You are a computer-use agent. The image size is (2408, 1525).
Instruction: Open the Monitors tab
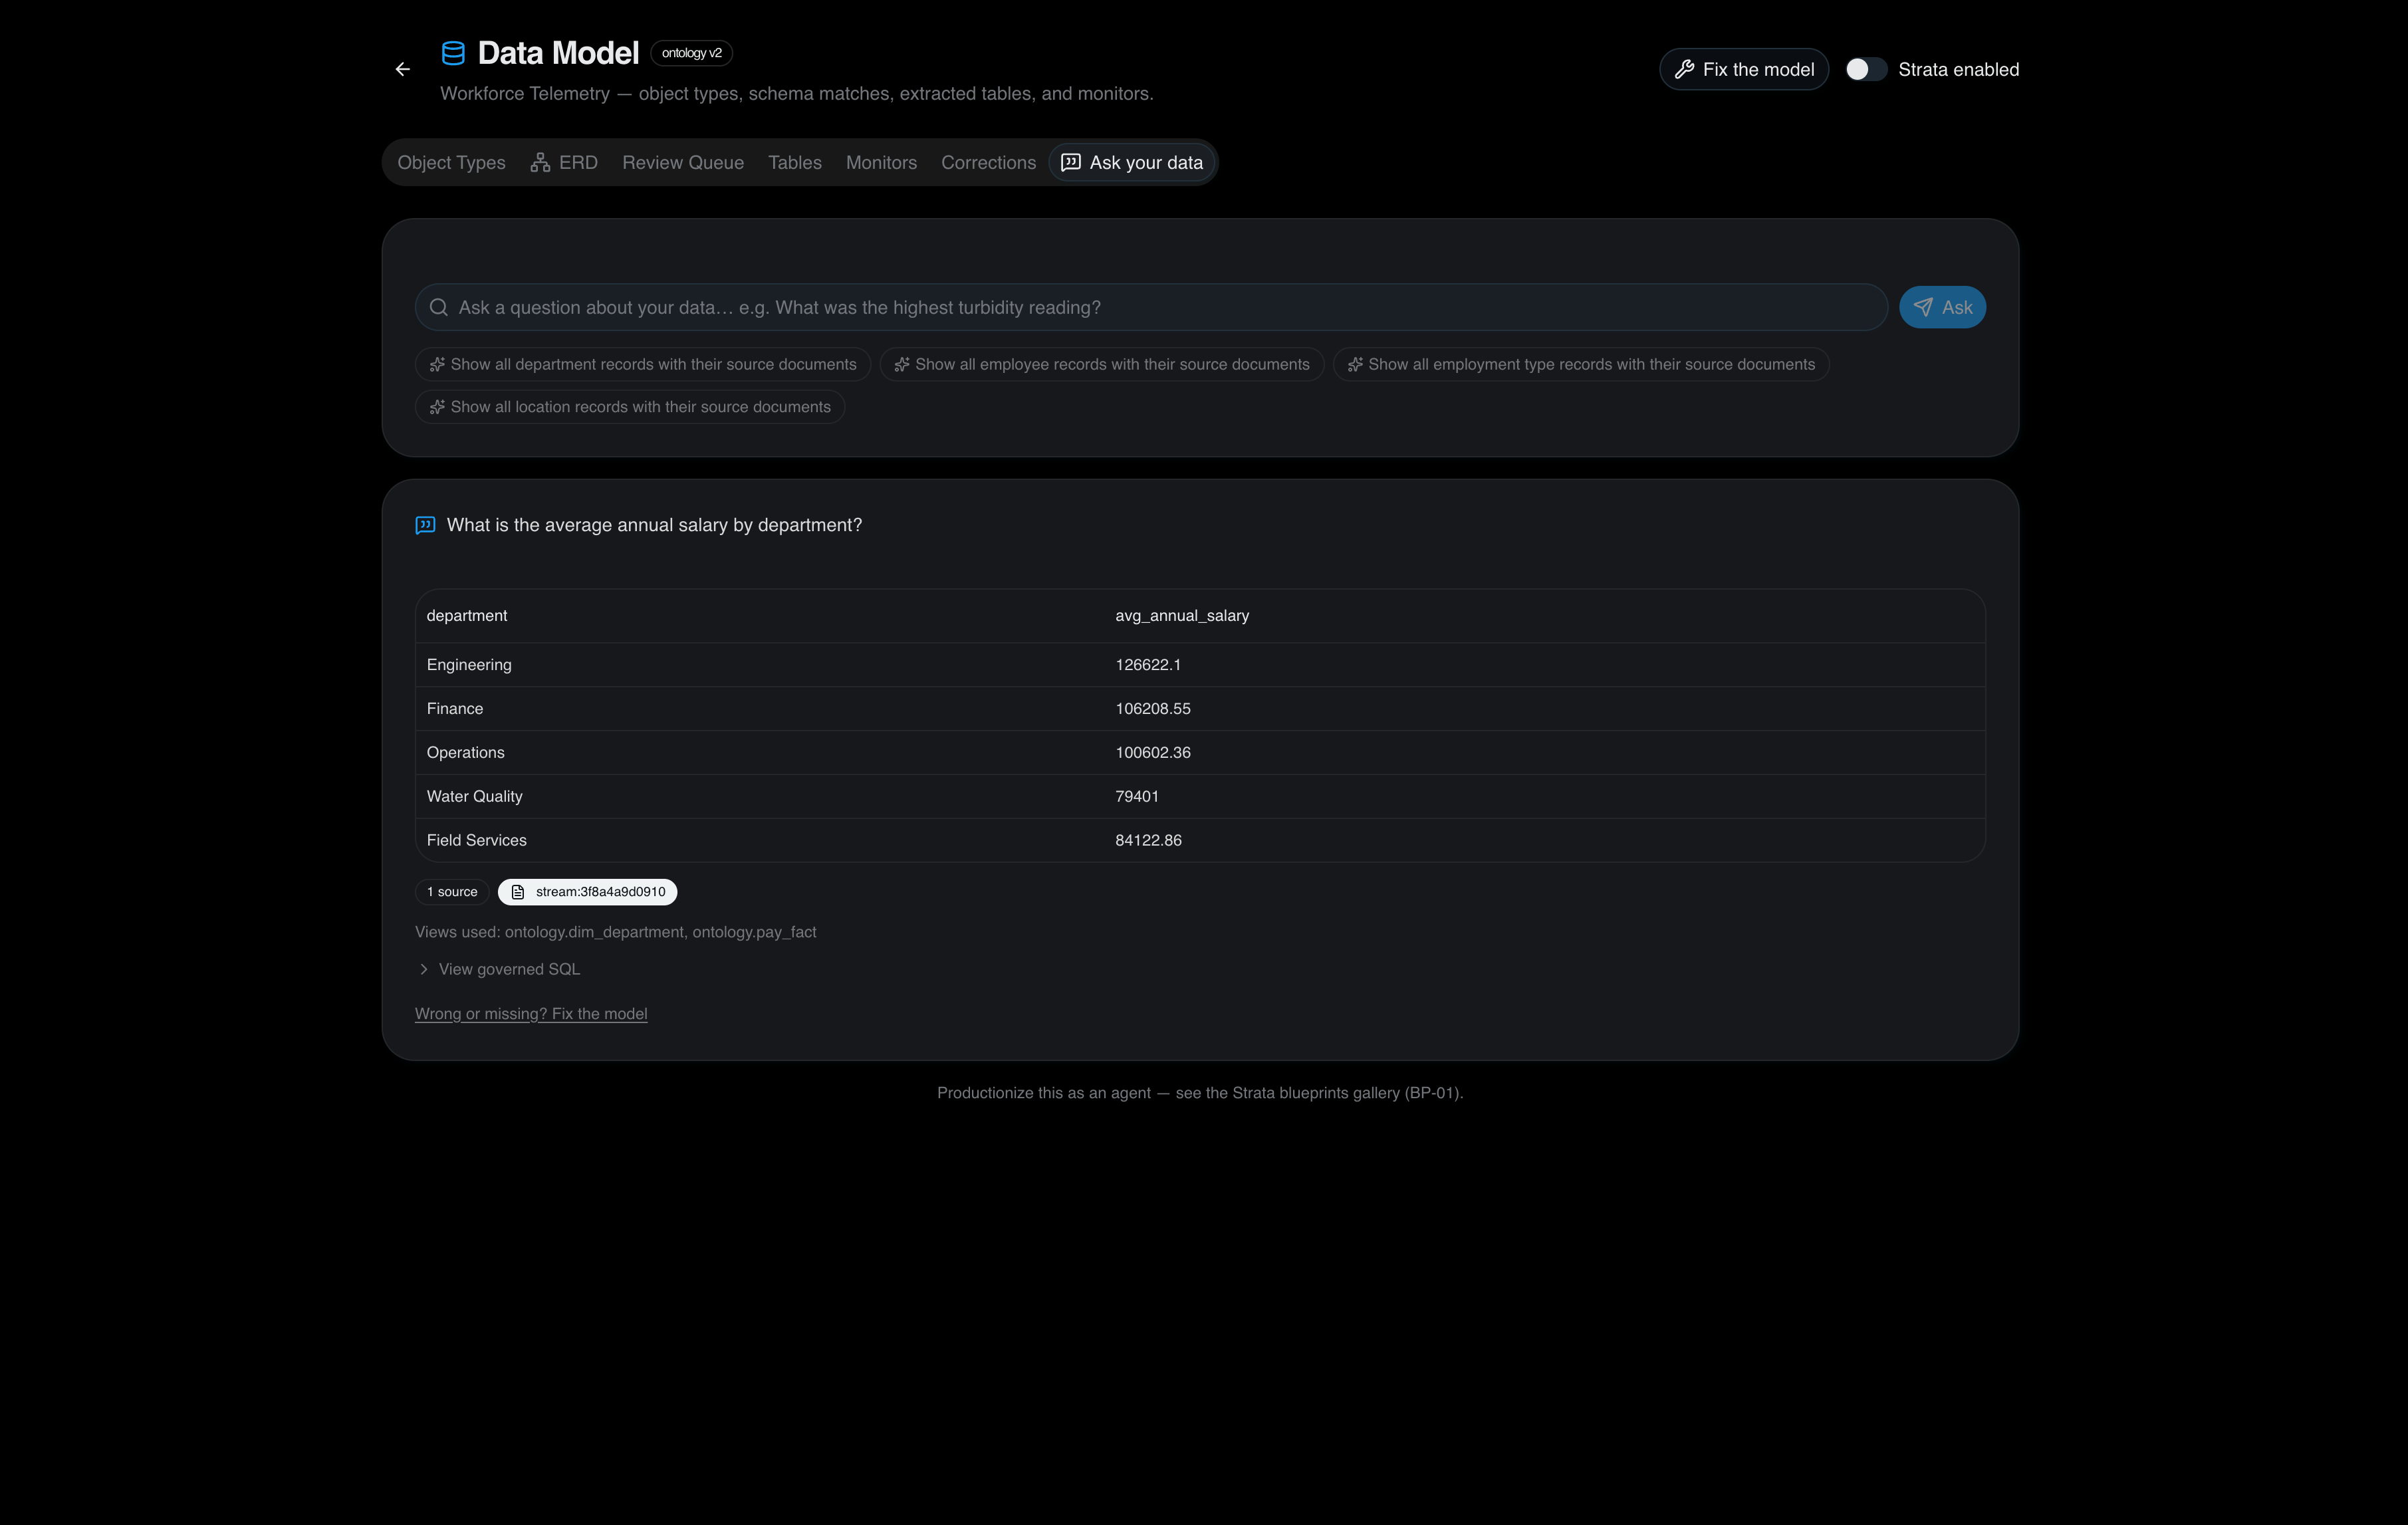pyautogui.click(x=881, y=162)
